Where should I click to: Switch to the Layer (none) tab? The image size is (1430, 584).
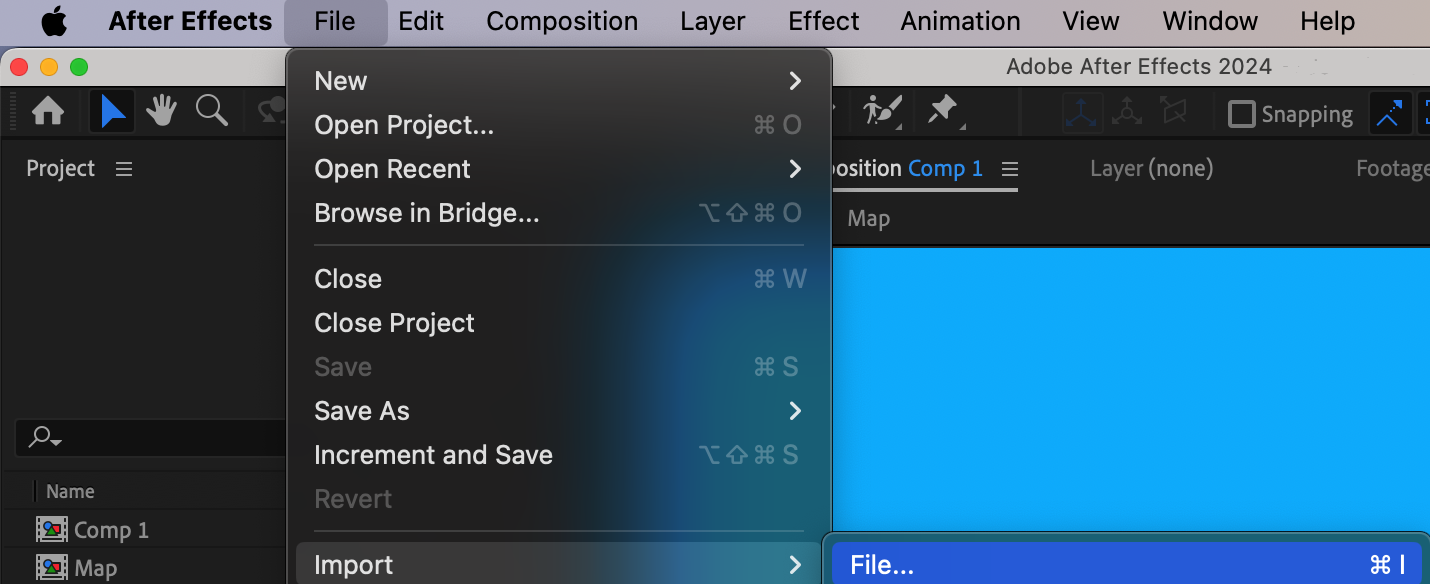pos(1151,169)
